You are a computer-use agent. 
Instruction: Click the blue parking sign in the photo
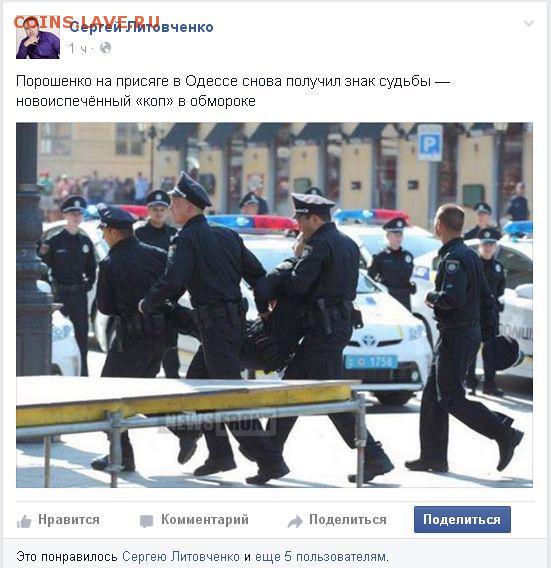click(x=430, y=143)
